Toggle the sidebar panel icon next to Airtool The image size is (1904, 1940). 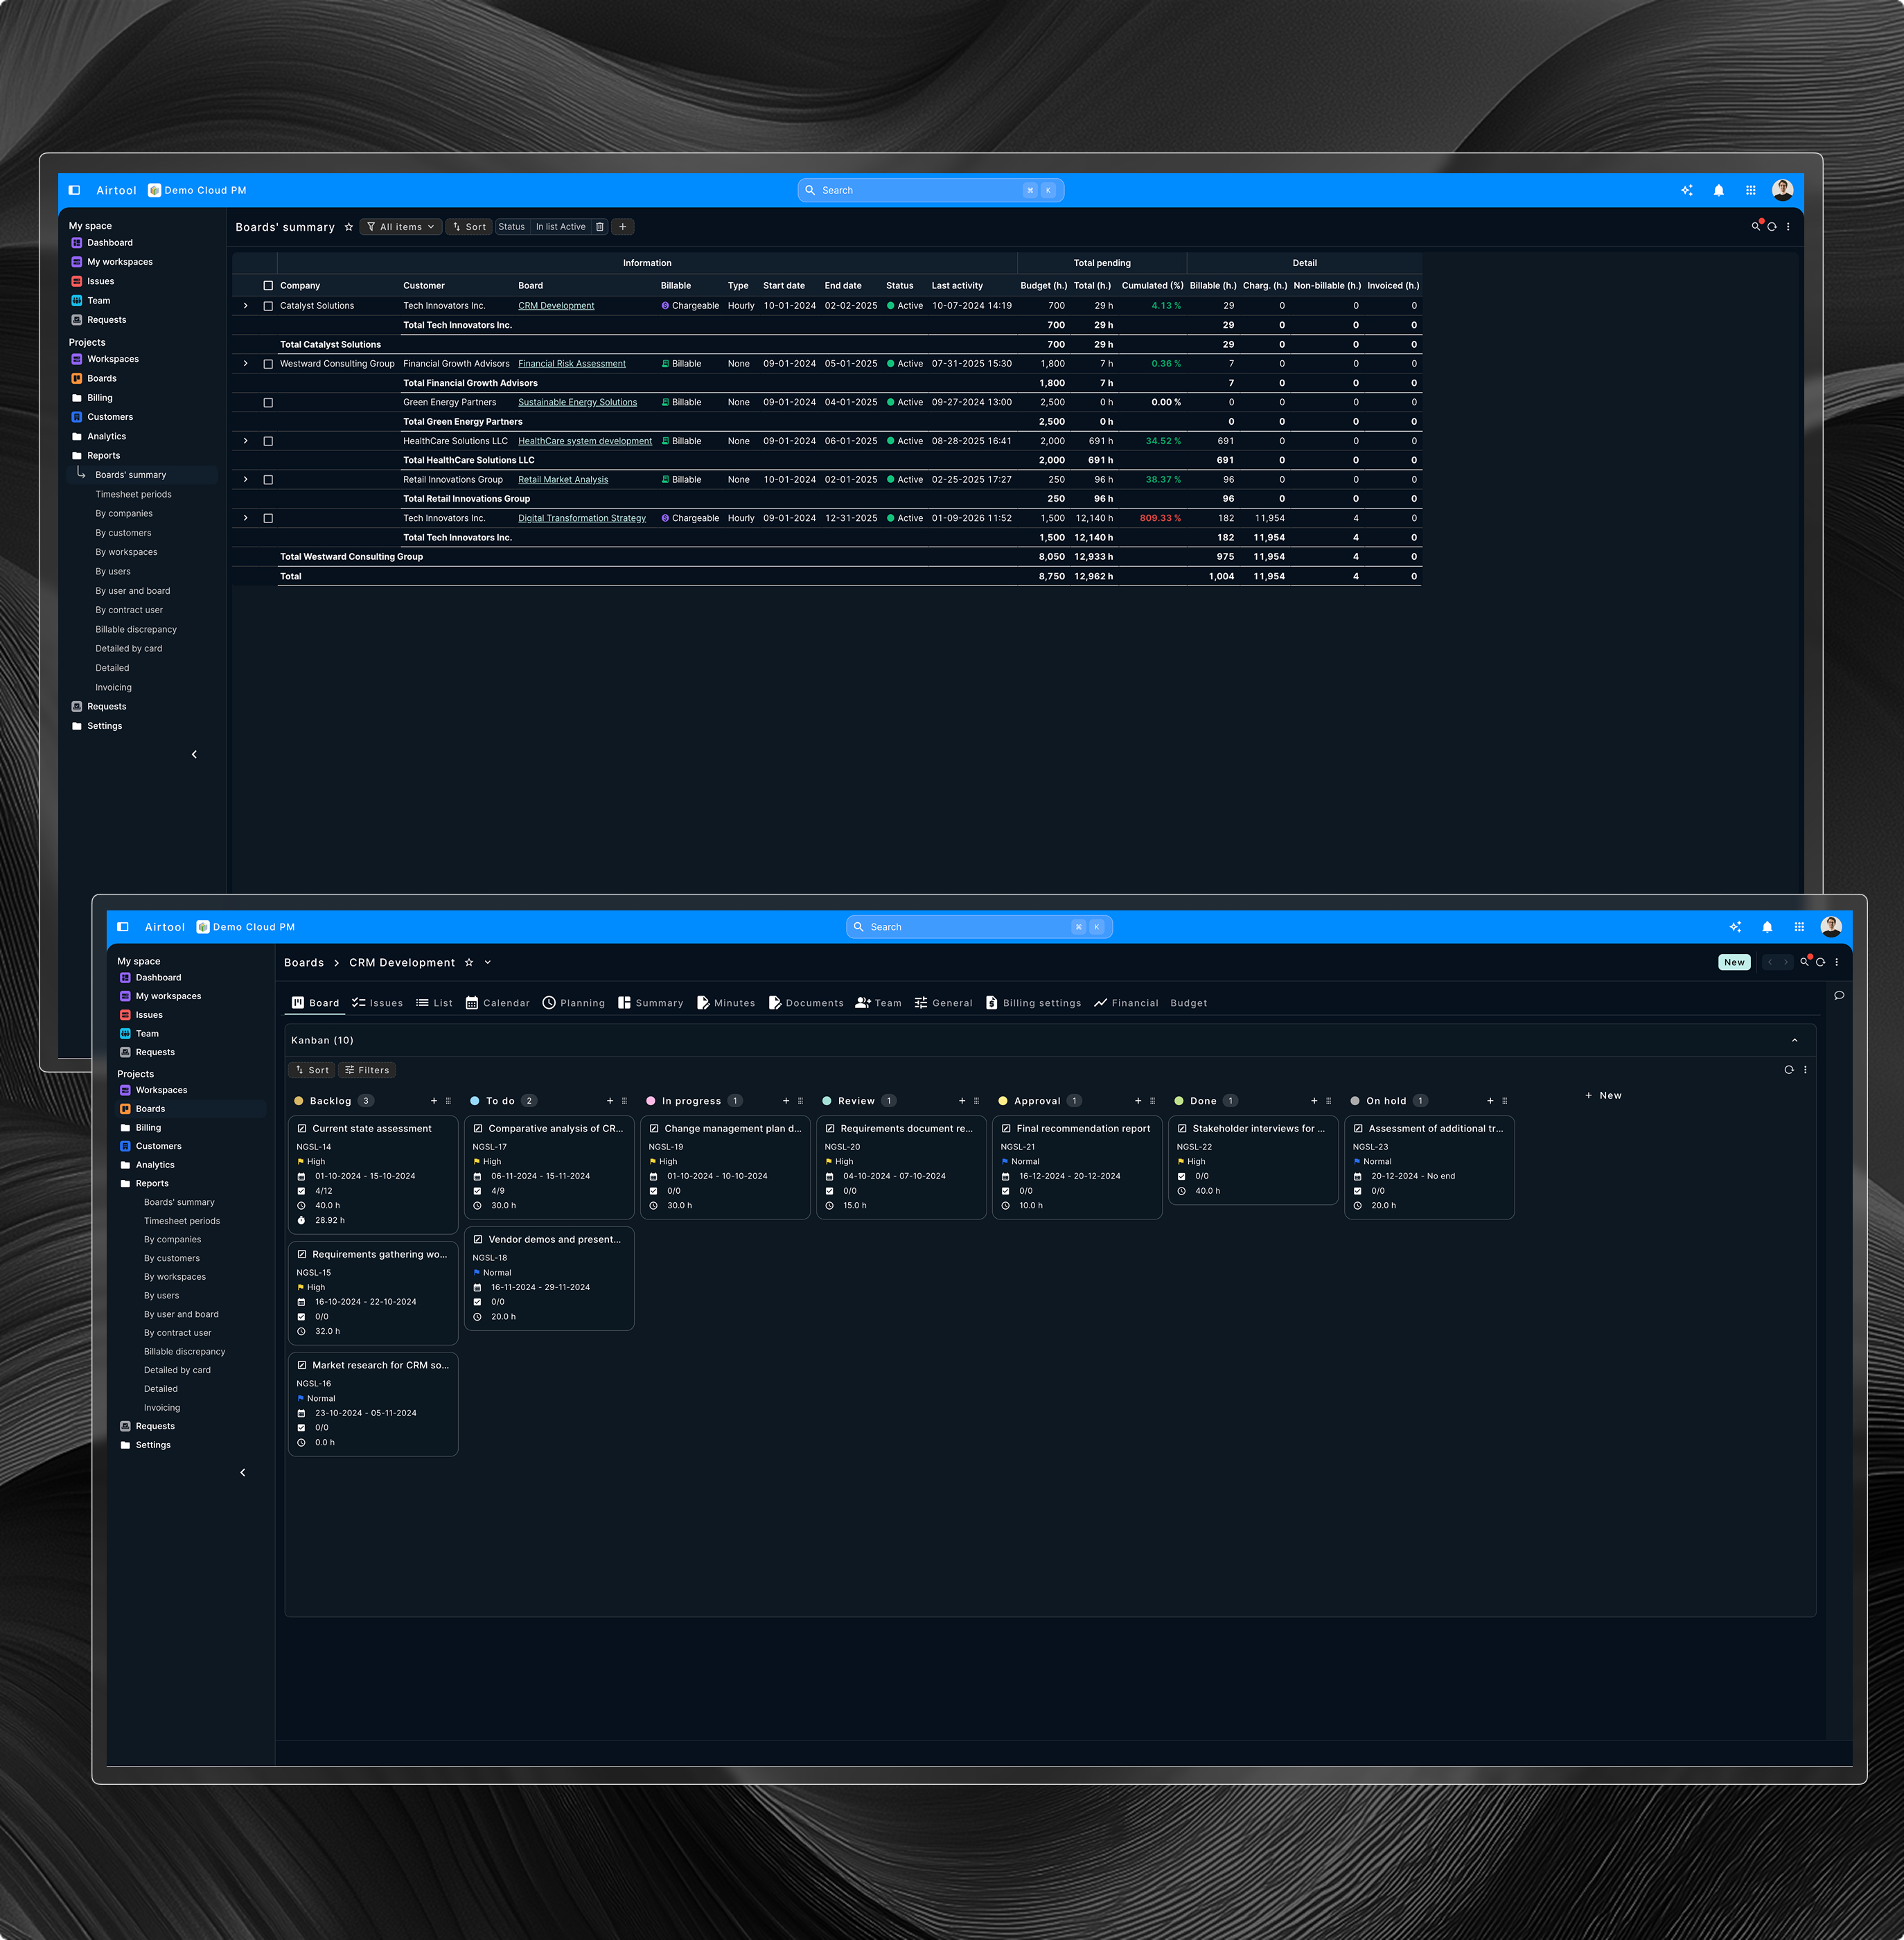tap(74, 190)
